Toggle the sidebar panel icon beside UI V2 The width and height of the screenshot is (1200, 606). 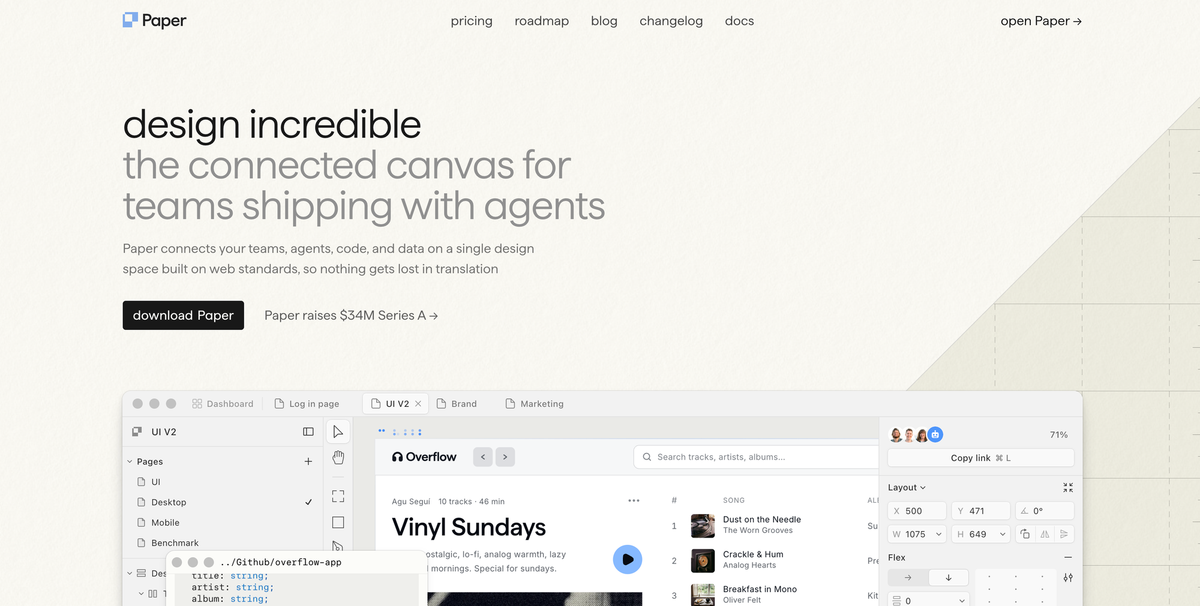coord(308,432)
